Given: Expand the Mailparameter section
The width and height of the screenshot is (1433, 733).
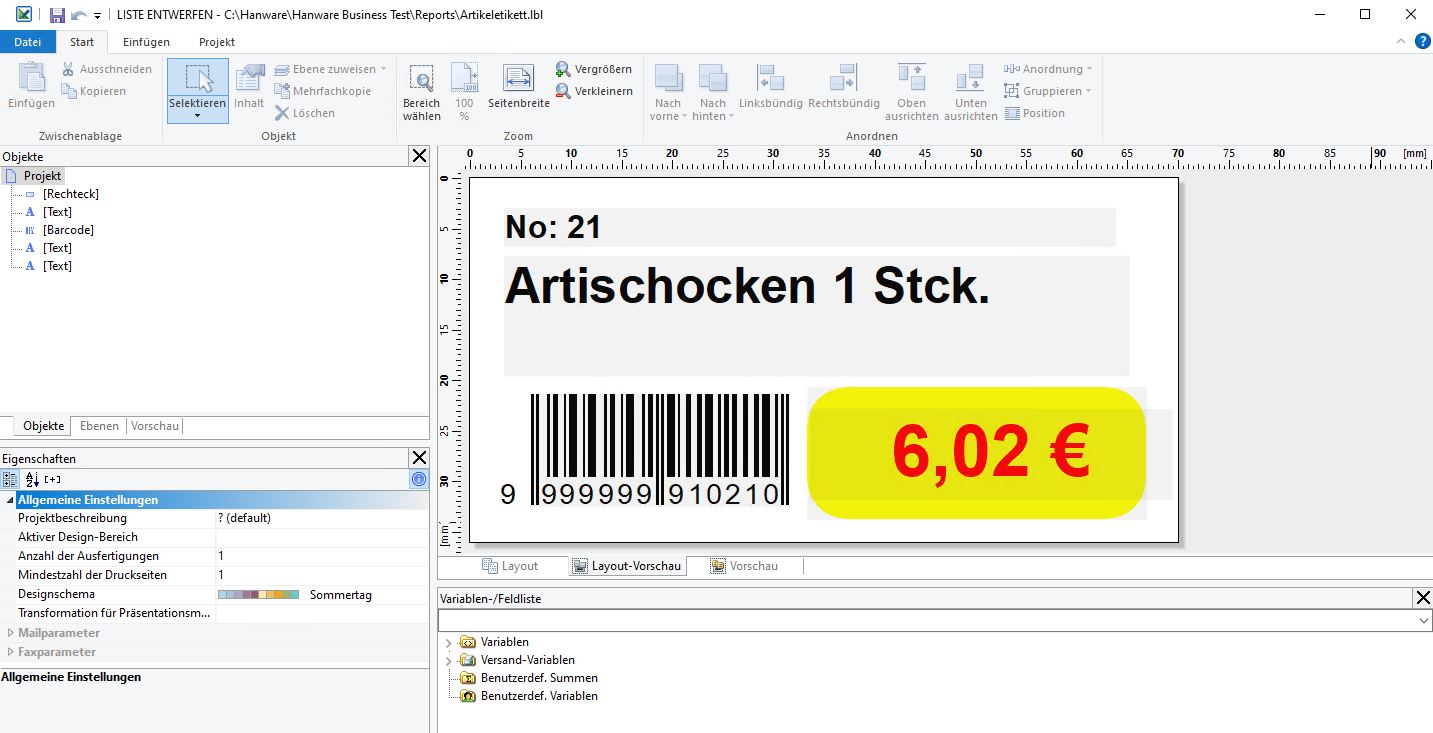Looking at the screenshot, I should click(x=10, y=633).
